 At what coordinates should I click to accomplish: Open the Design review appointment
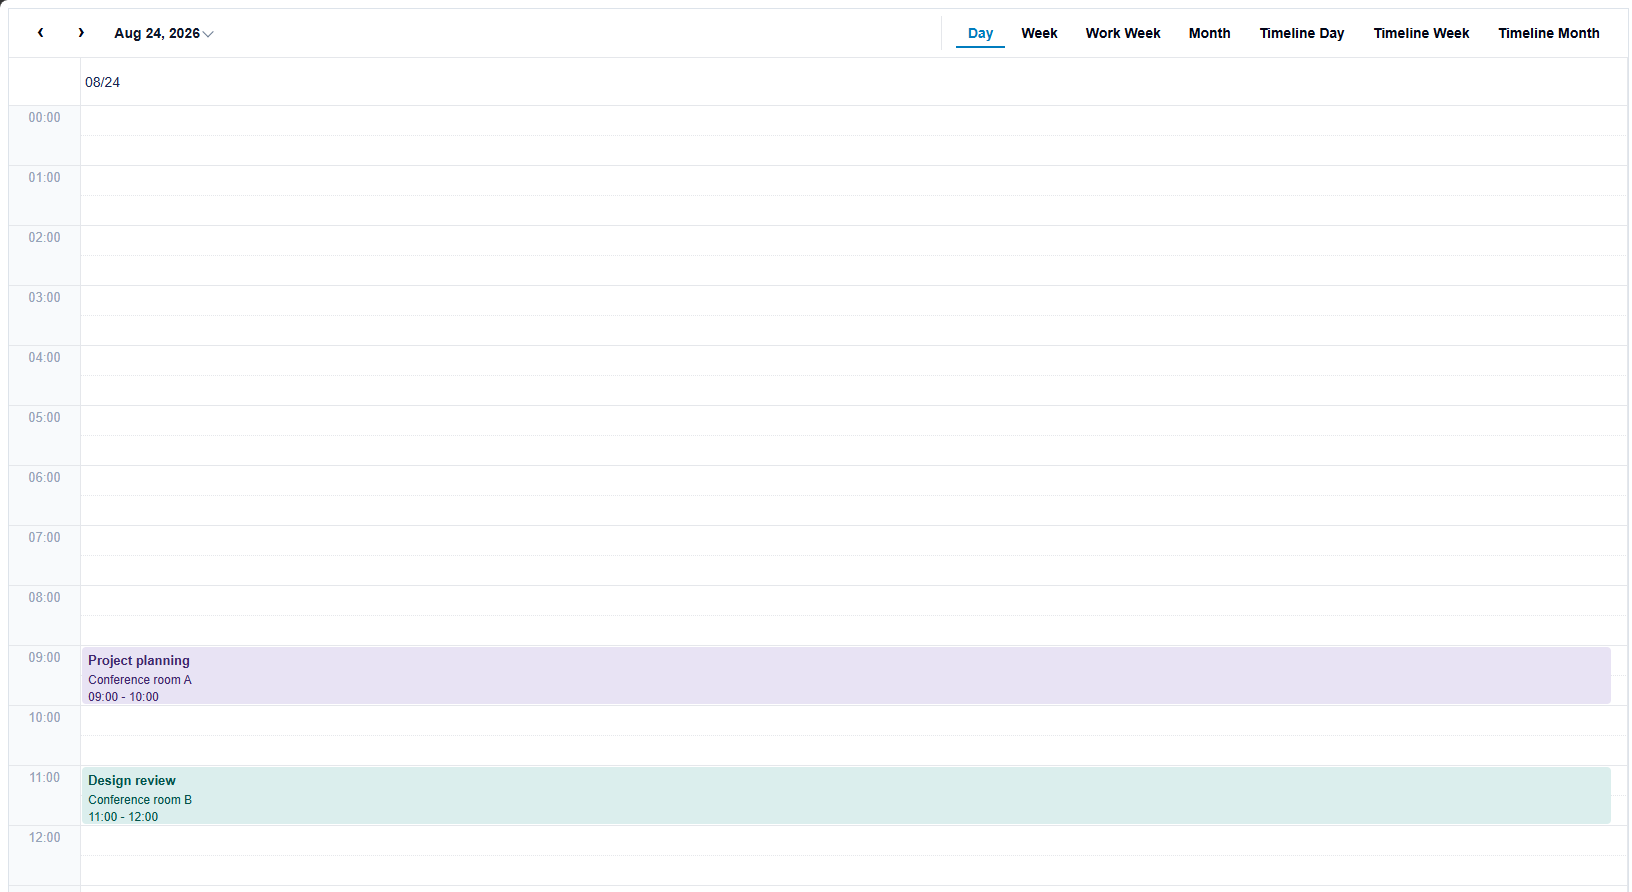[x=846, y=796]
